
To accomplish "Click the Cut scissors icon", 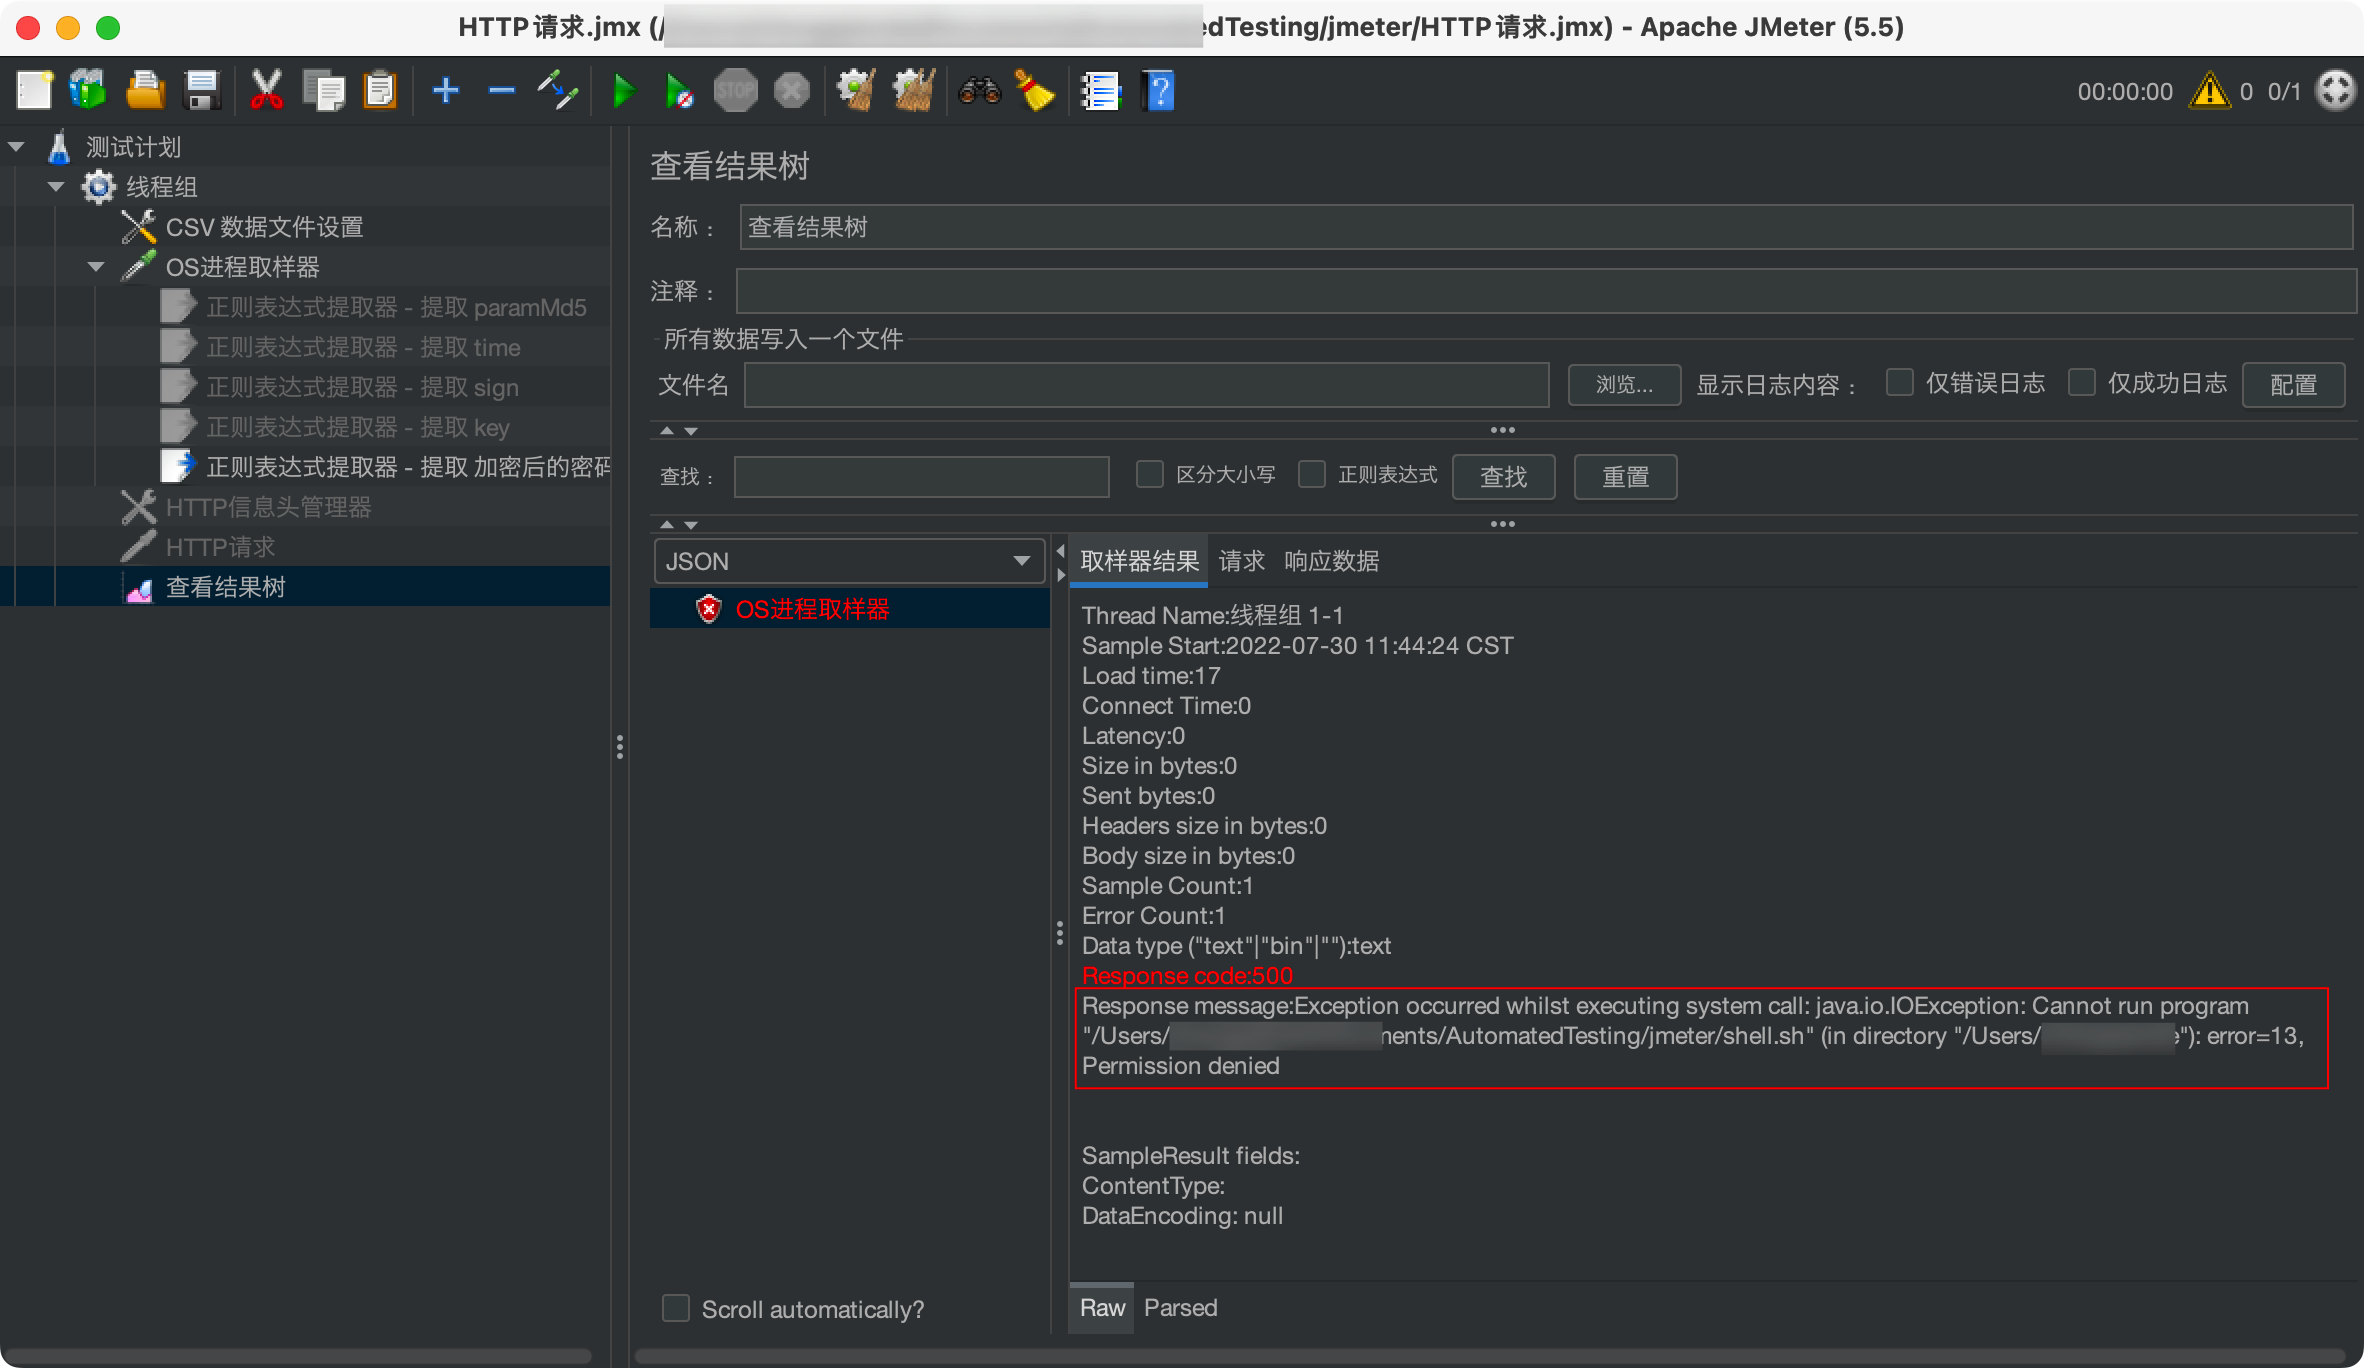I will coord(266,91).
